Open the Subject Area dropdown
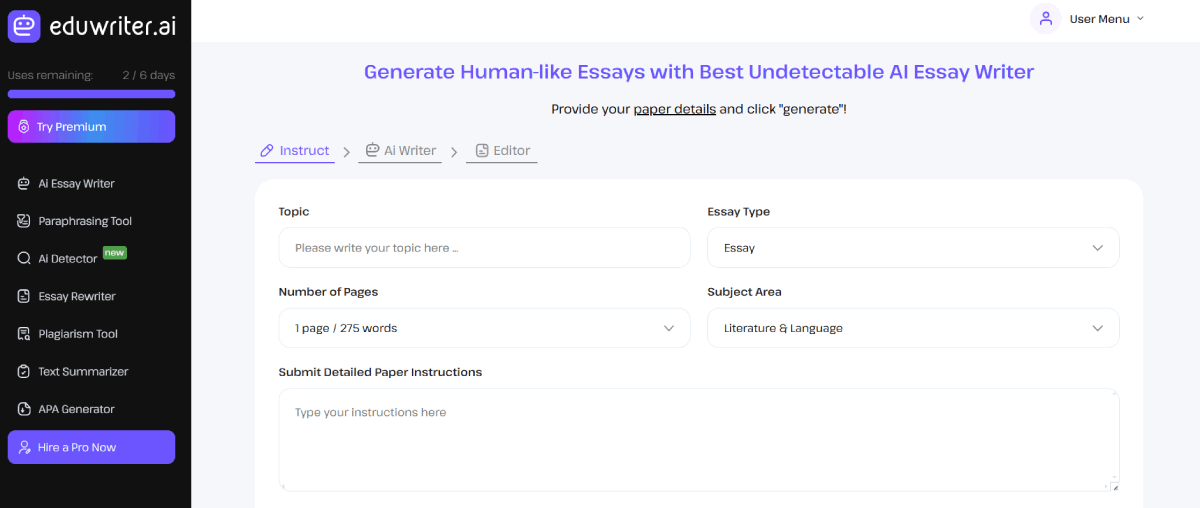The image size is (1200, 508). [x=912, y=328]
